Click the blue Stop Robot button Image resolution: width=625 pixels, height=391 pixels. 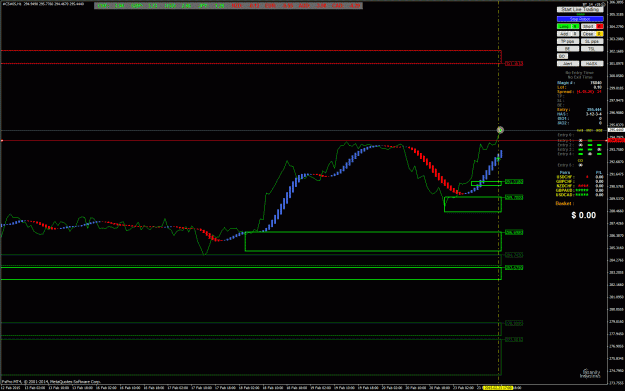580,19
